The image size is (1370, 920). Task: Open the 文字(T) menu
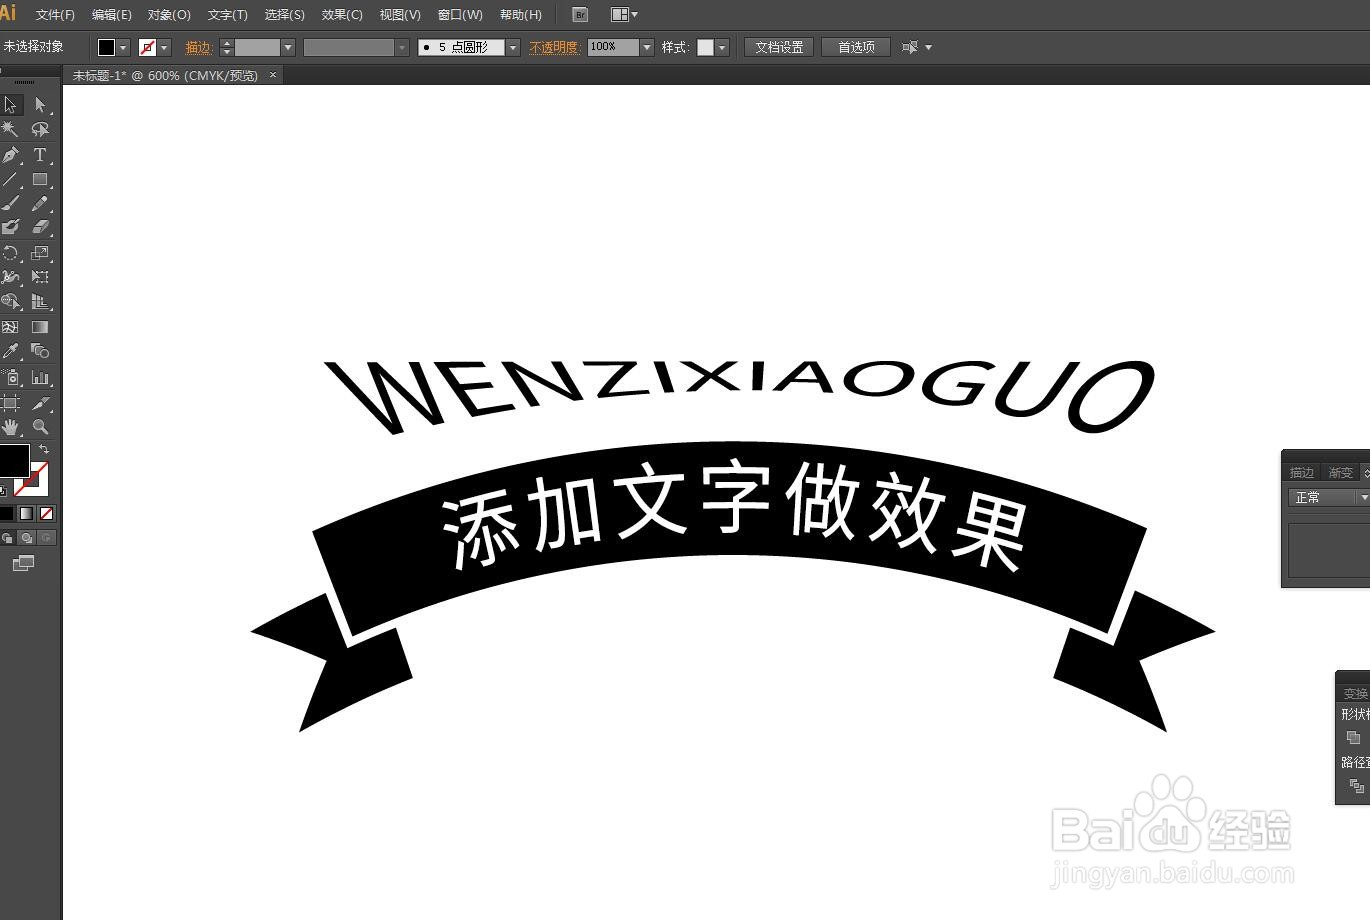[227, 15]
